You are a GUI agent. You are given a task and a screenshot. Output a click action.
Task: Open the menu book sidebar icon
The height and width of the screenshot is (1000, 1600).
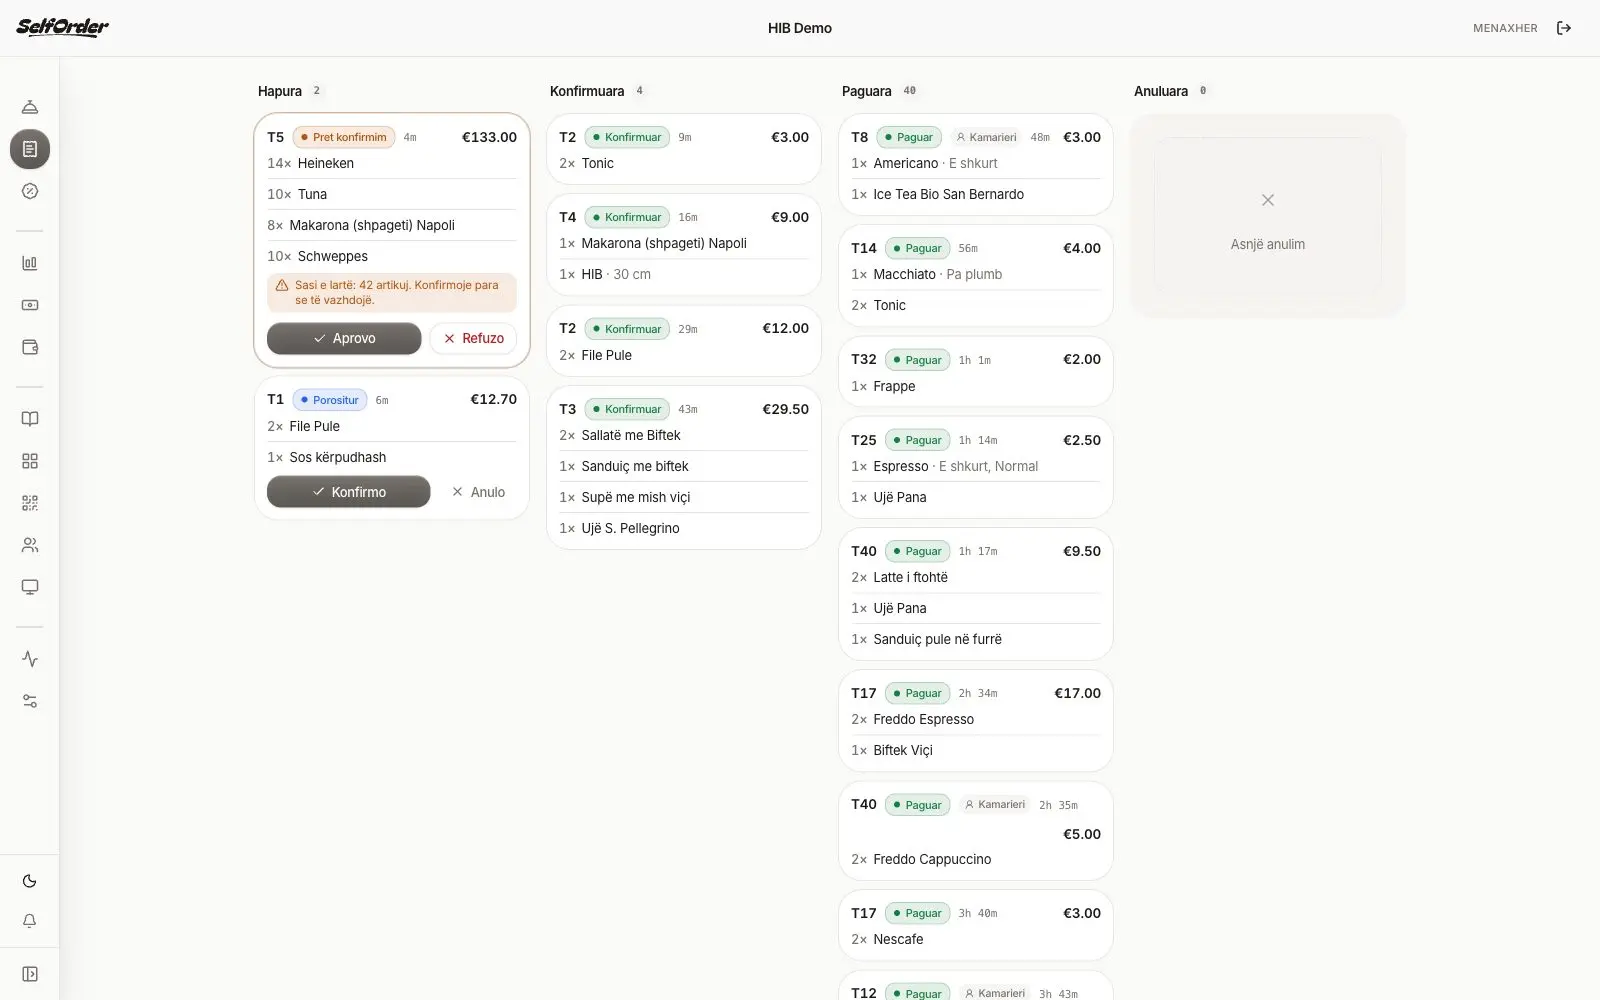pos(30,419)
